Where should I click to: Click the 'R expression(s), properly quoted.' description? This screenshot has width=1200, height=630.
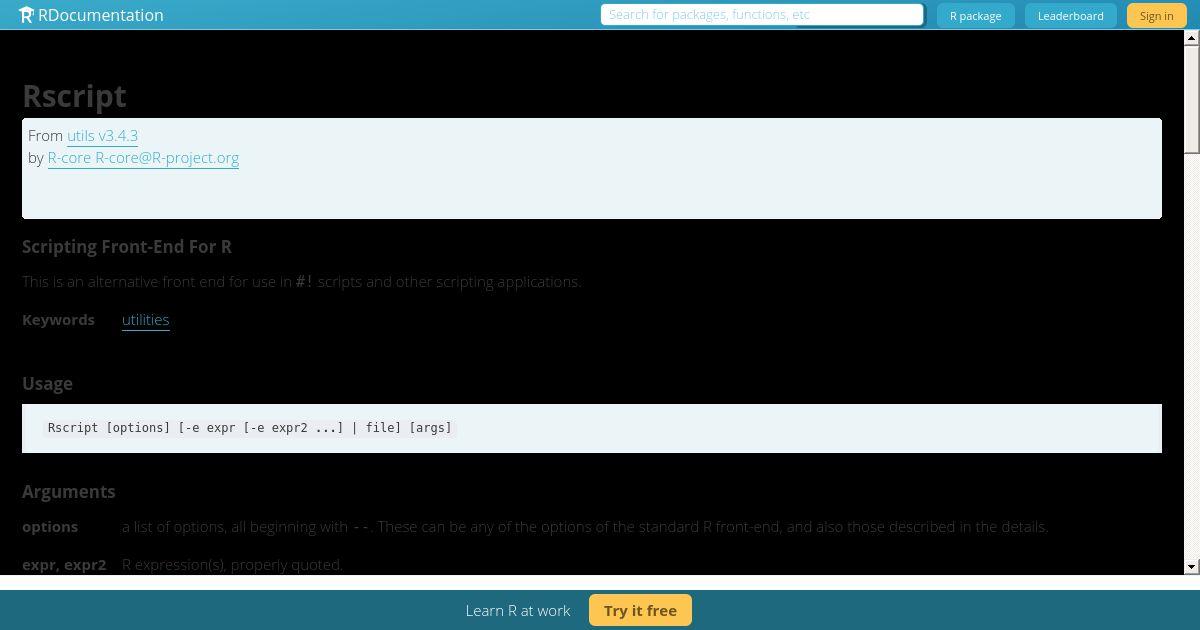(232, 565)
